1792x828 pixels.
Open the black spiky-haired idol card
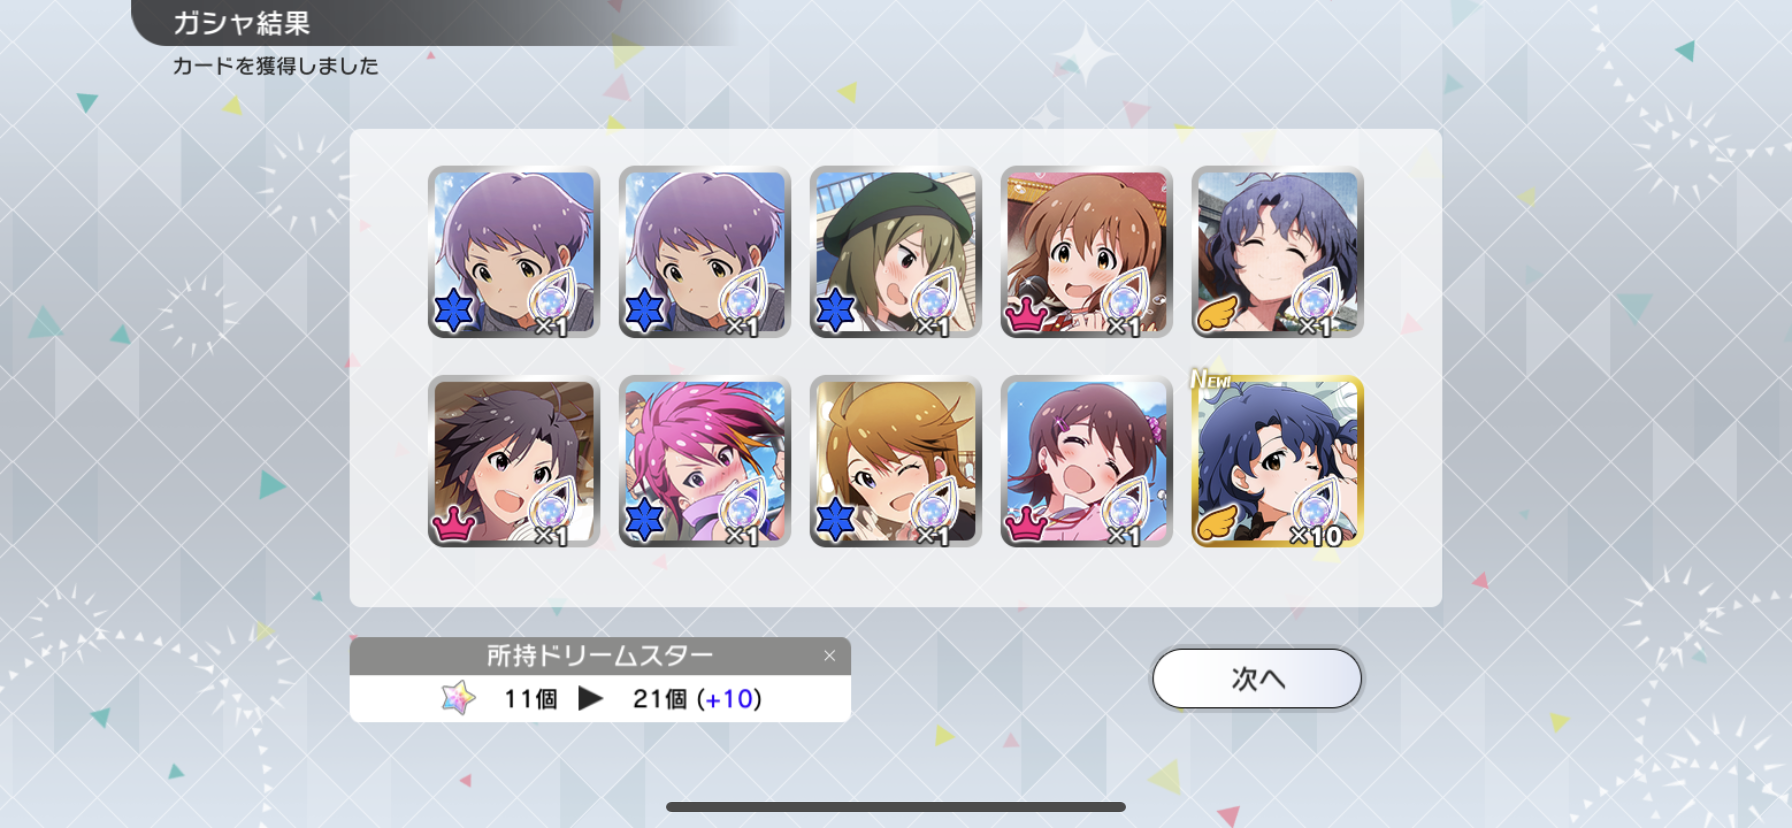514,462
